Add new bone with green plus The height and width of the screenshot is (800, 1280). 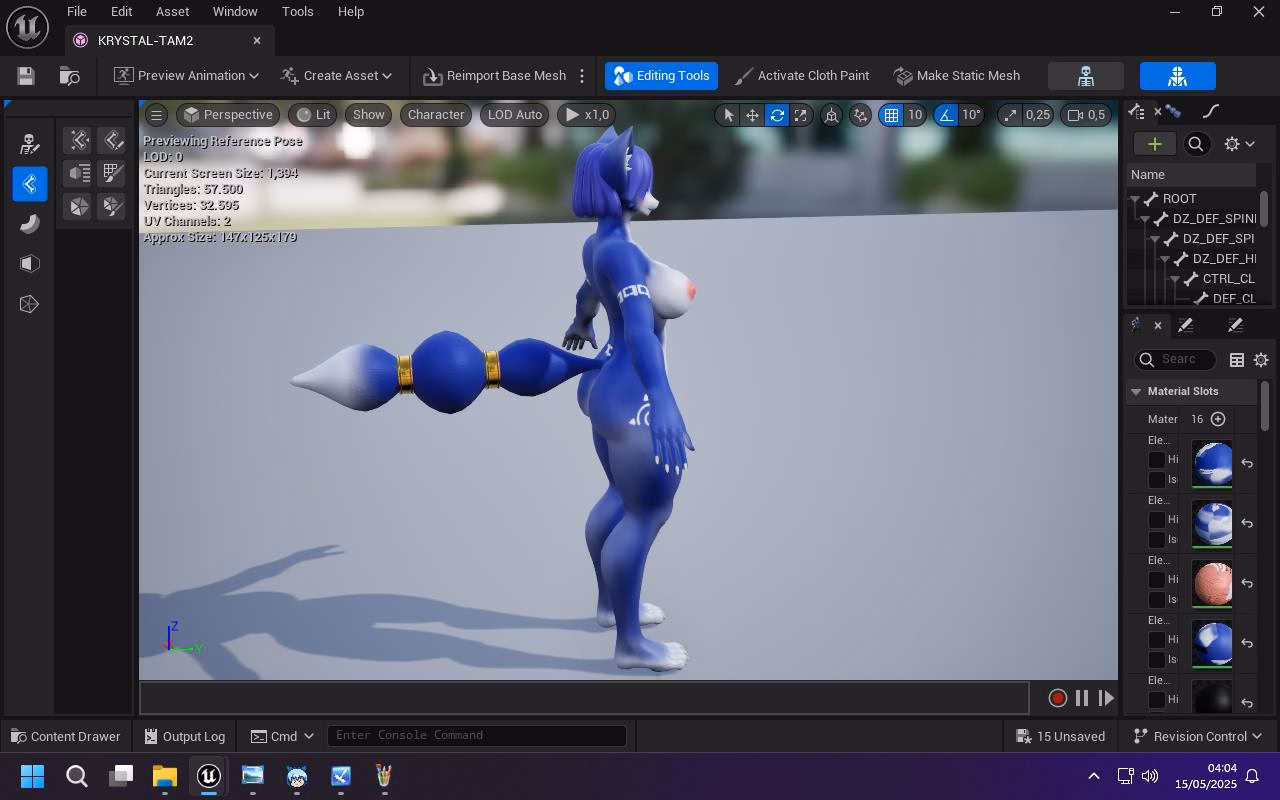pyautogui.click(x=1154, y=144)
